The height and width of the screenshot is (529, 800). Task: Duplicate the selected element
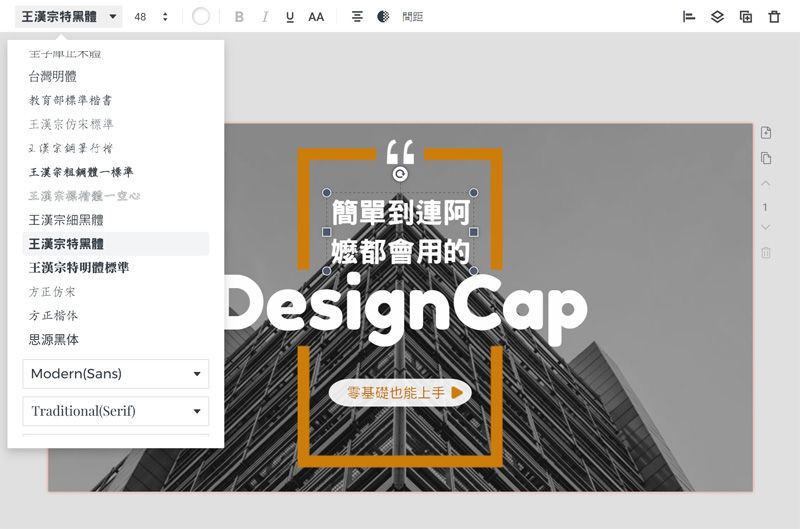[746, 17]
